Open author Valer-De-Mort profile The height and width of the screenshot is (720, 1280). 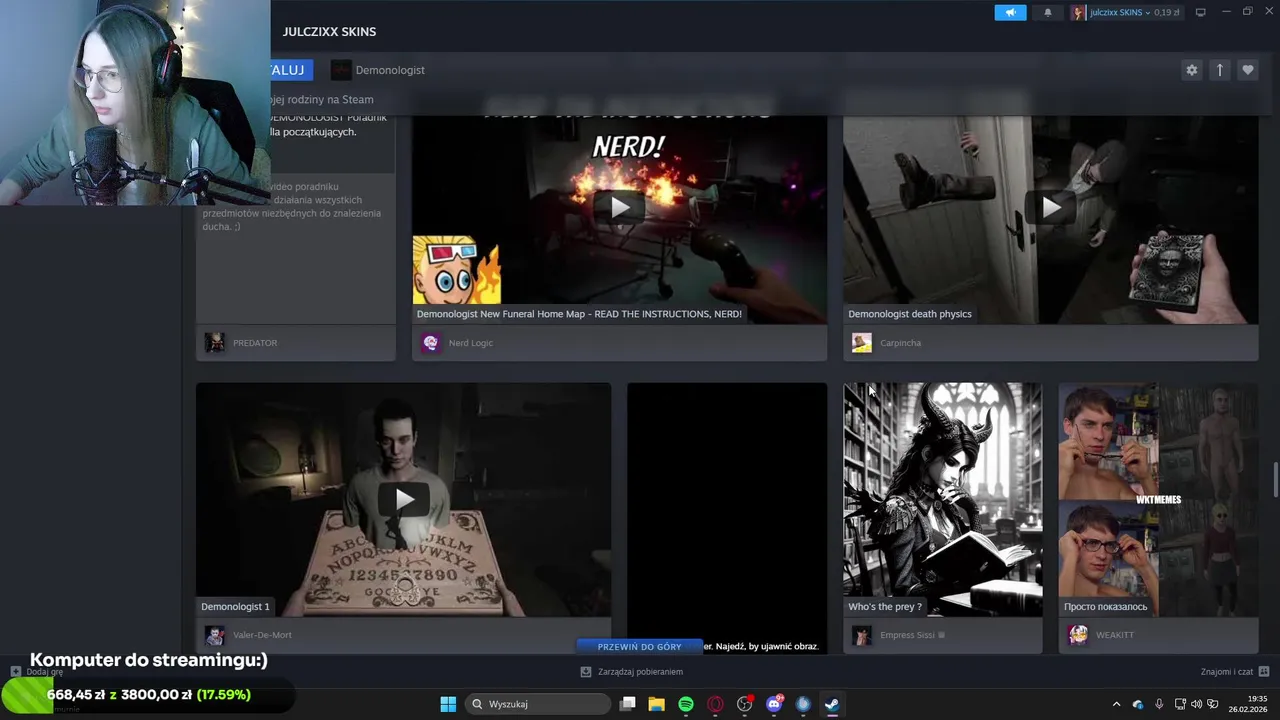point(262,635)
